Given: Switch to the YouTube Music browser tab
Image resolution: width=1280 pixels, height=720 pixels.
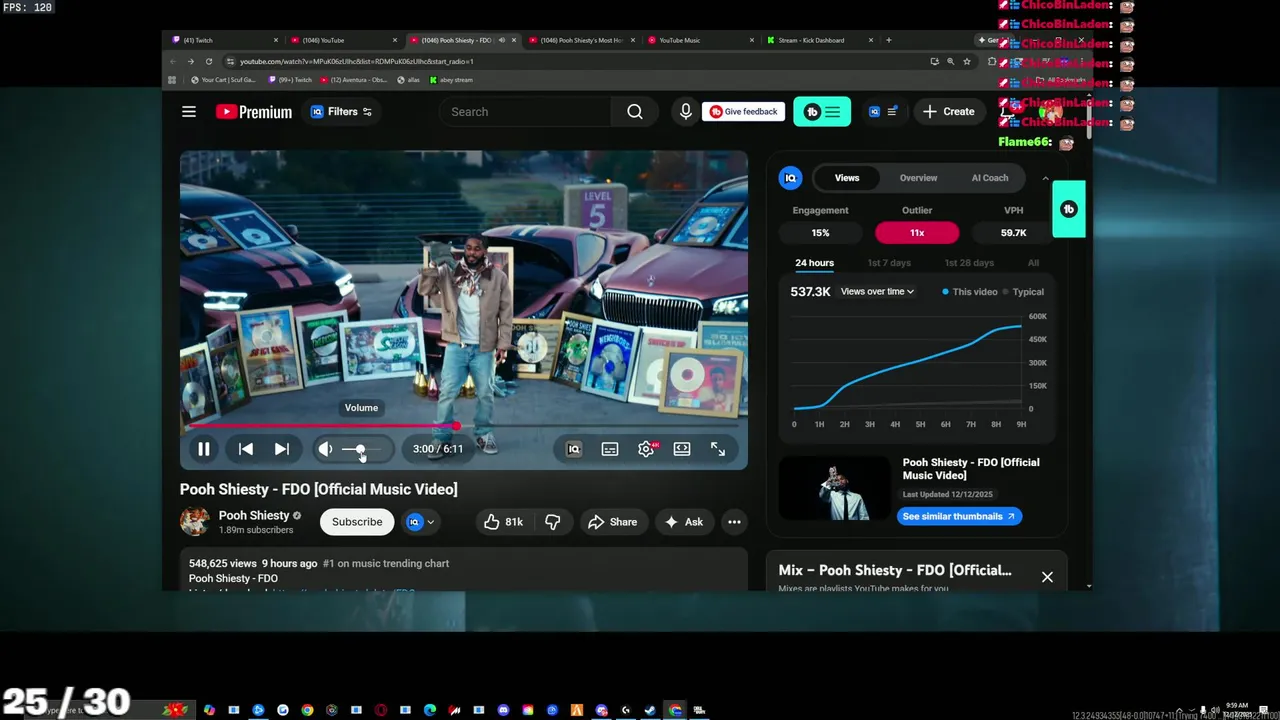Looking at the screenshot, I should 700,40.
